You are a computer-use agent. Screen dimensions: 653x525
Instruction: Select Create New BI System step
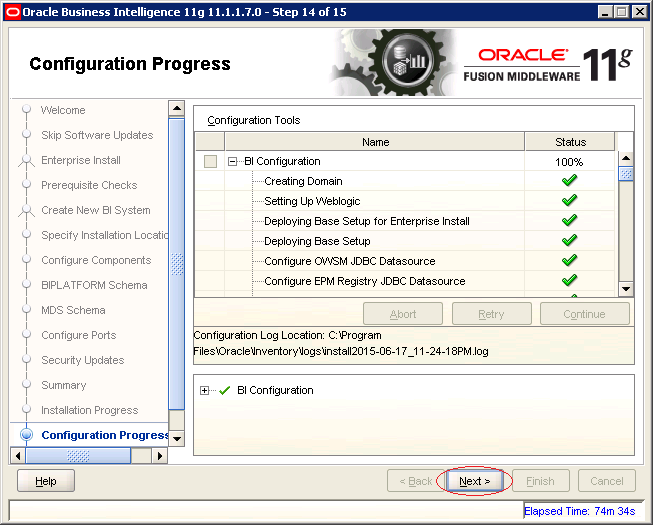pyautogui.click(x=96, y=210)
